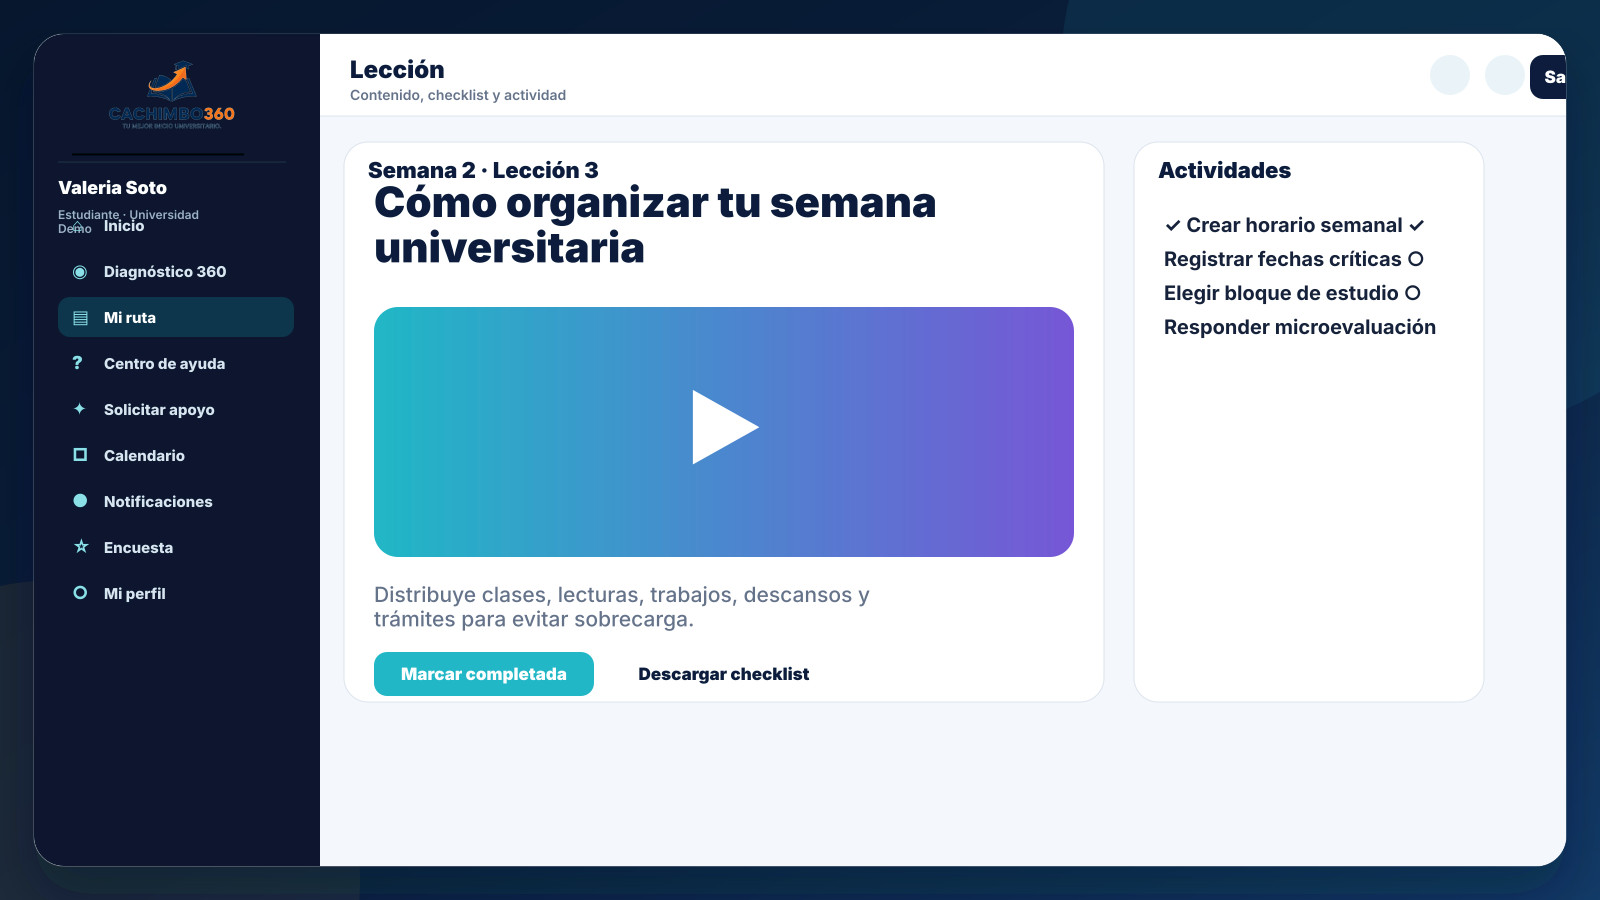Click the Crear horario semanal activity text
Image resolution: width=1600 pixels, height=900 pixels.
(x=1294, y=225)
